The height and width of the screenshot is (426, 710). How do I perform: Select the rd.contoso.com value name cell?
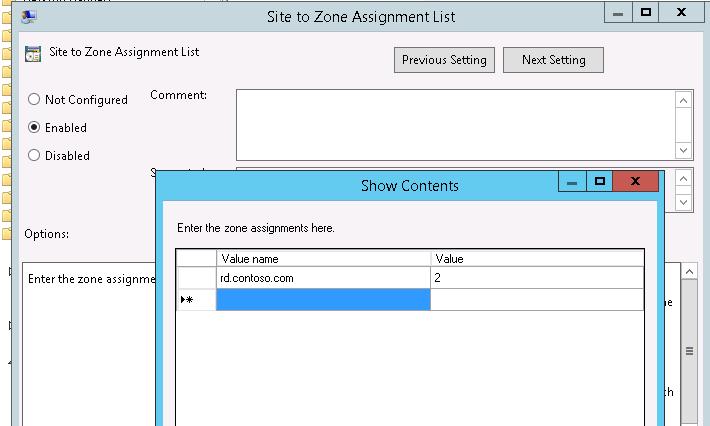click(323, 278)
